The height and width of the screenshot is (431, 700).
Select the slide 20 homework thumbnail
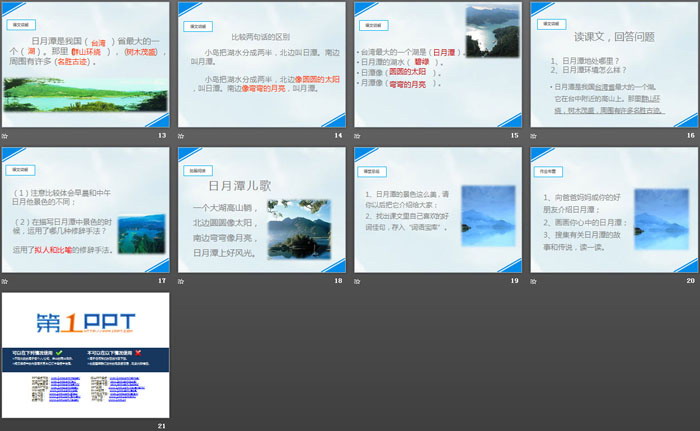coord(614,210)
